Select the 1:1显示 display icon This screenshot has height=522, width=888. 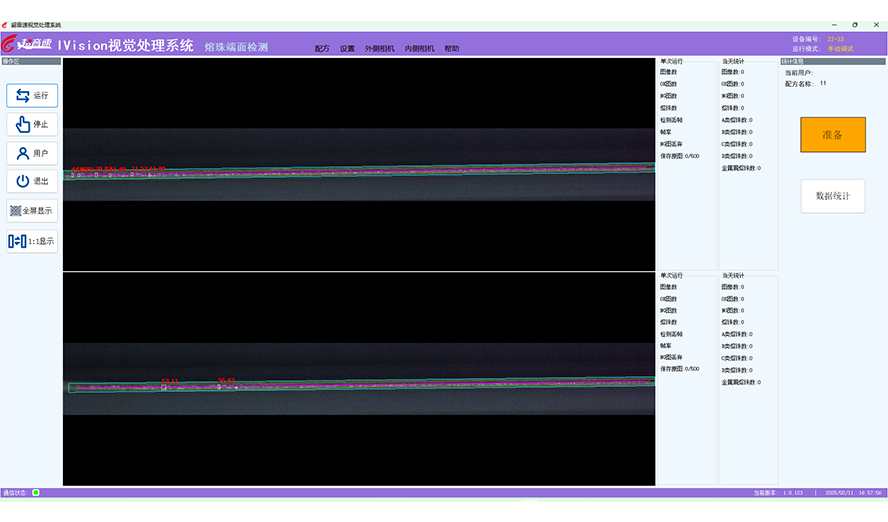[17, 241]
